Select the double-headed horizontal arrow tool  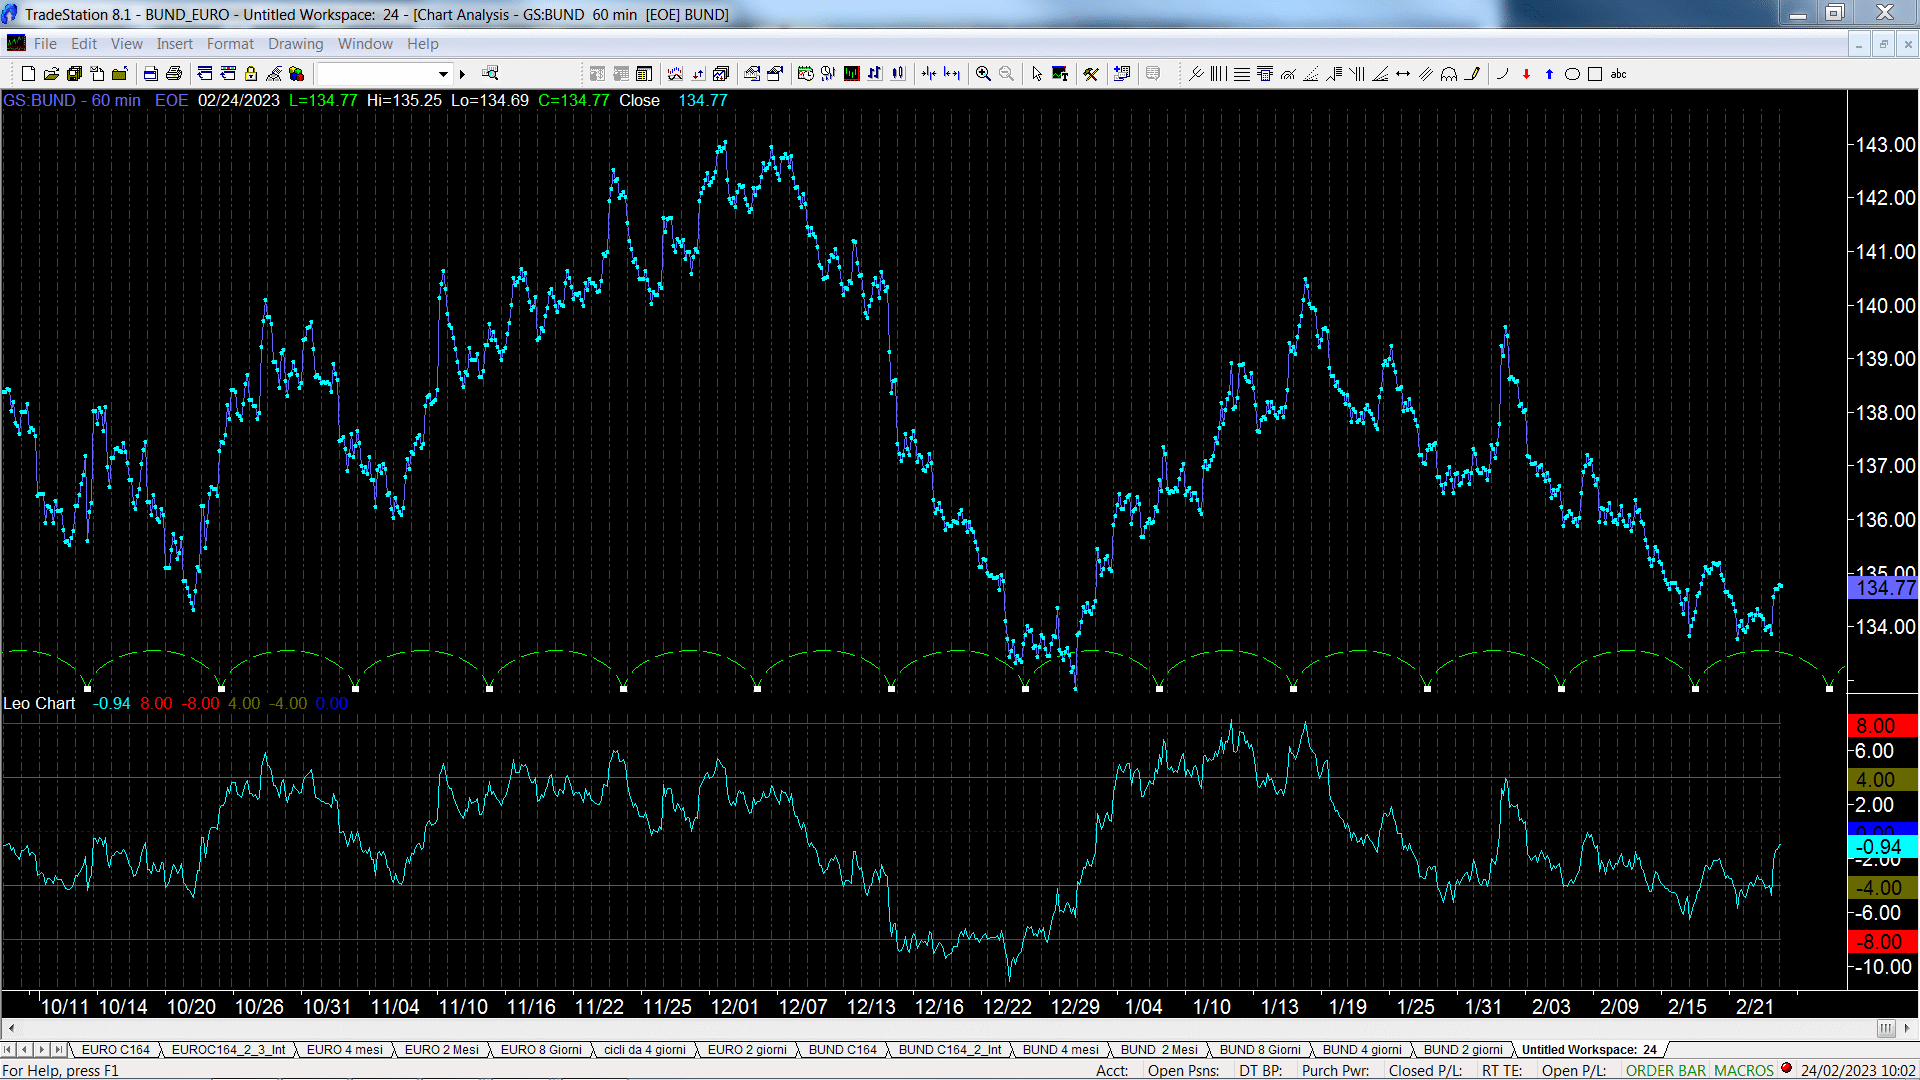(x=1403, y=74)
